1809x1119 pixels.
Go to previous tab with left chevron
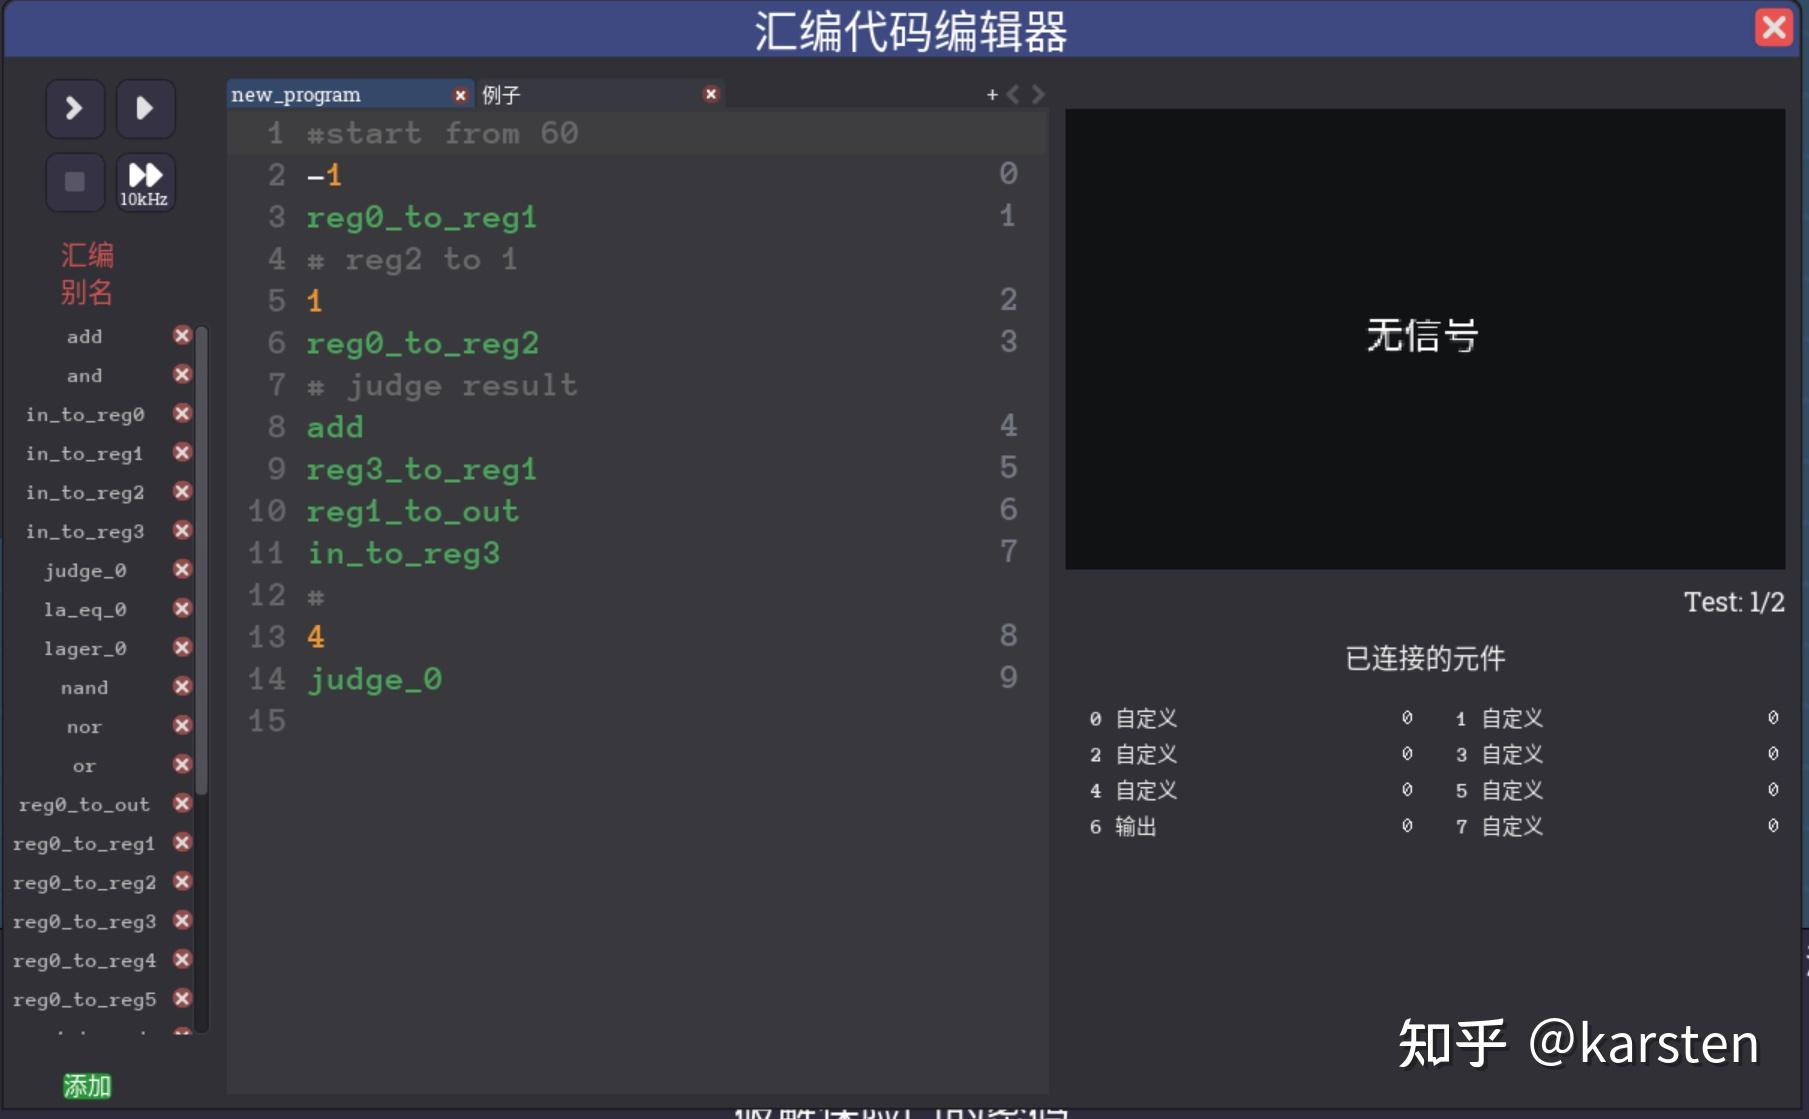1014,94
